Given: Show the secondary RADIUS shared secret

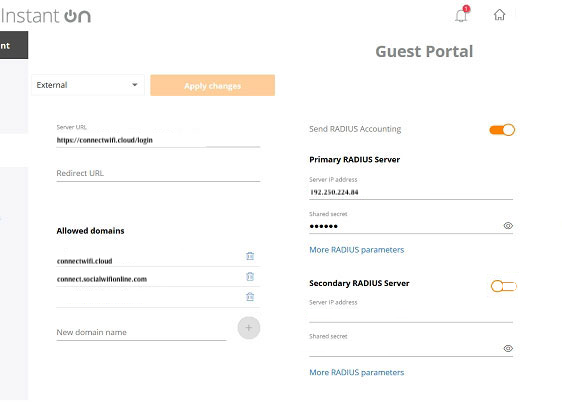Looking at the screenshot, I should click(x=508, y=348).
